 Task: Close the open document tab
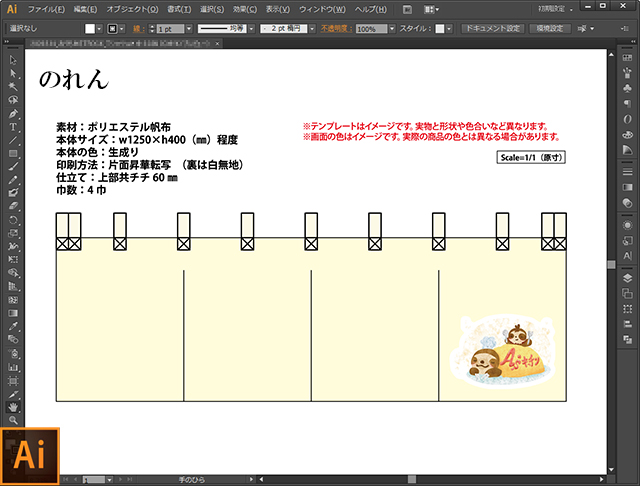click(x=218, y=43)
